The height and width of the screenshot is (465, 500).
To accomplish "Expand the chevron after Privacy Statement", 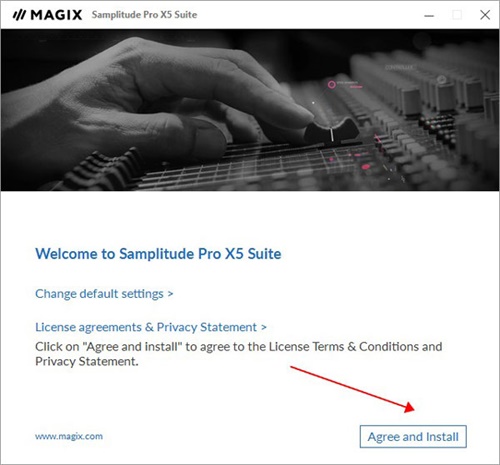I will click(264, 327).
